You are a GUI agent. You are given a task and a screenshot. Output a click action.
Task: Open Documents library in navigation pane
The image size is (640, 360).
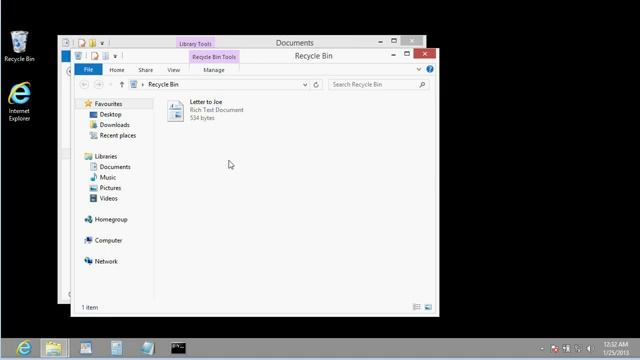click(115, 167)
